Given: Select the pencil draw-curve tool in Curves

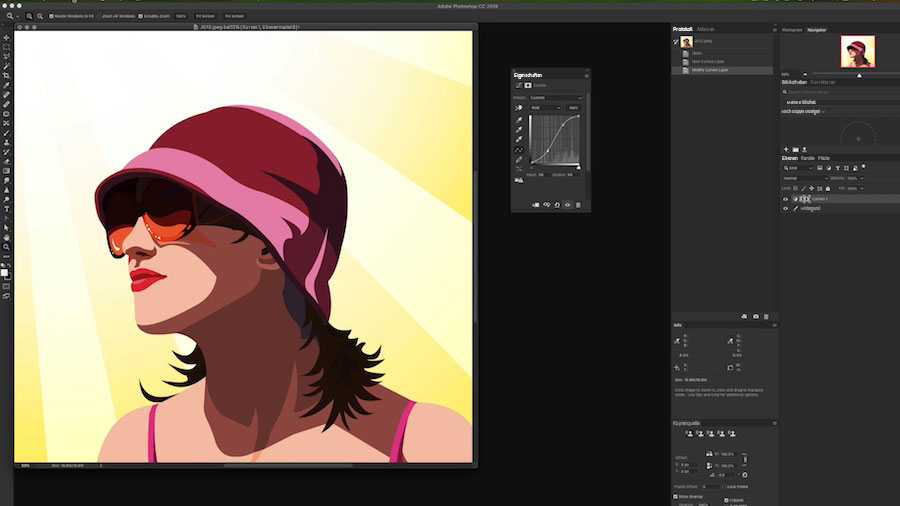Looking at the screenshot, I should pyautogui.click(x=519, y=159).
